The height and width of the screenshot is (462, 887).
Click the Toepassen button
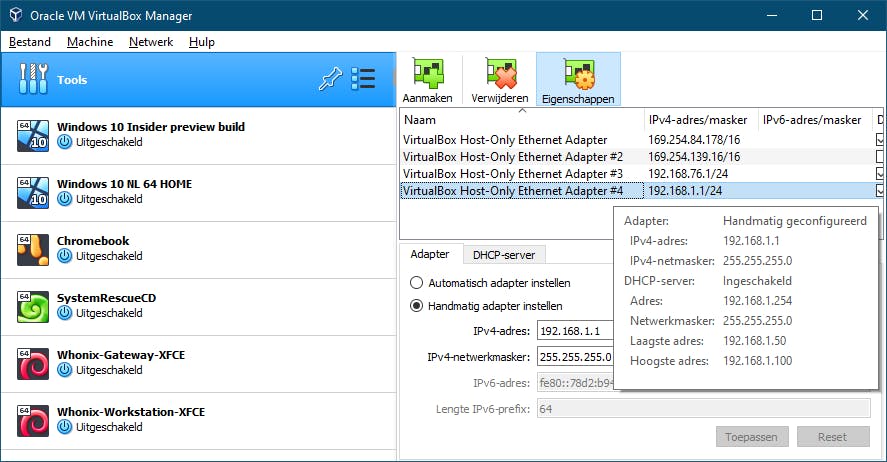point(752,437)
